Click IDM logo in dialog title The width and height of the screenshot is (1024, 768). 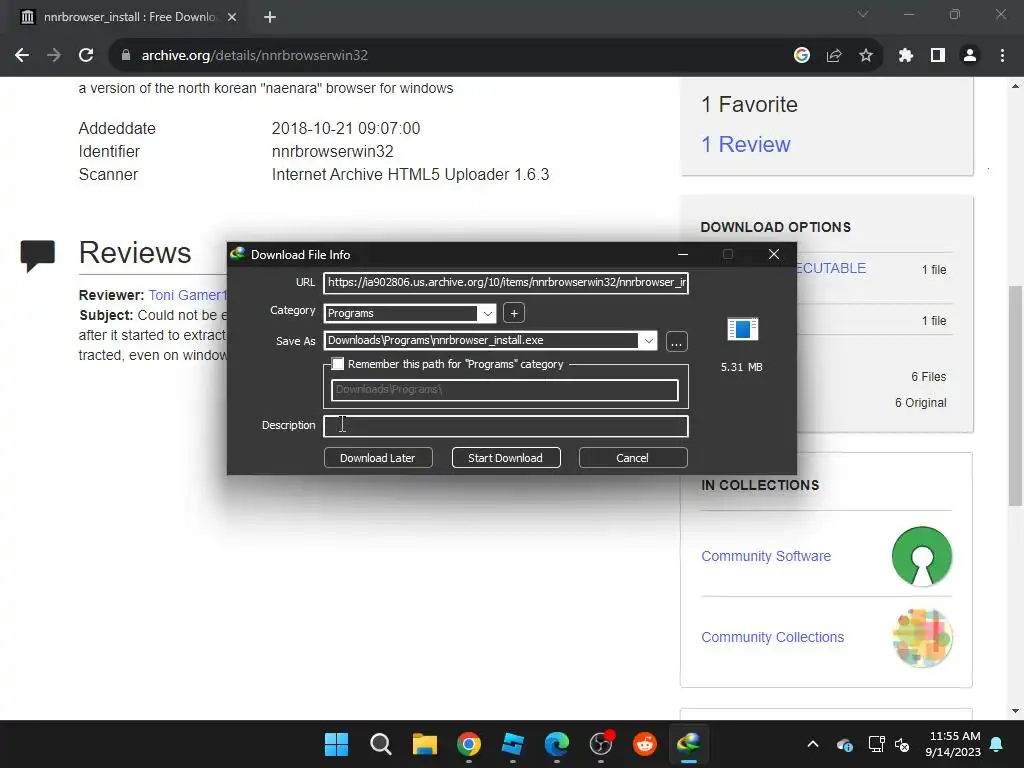click(238, 254)
